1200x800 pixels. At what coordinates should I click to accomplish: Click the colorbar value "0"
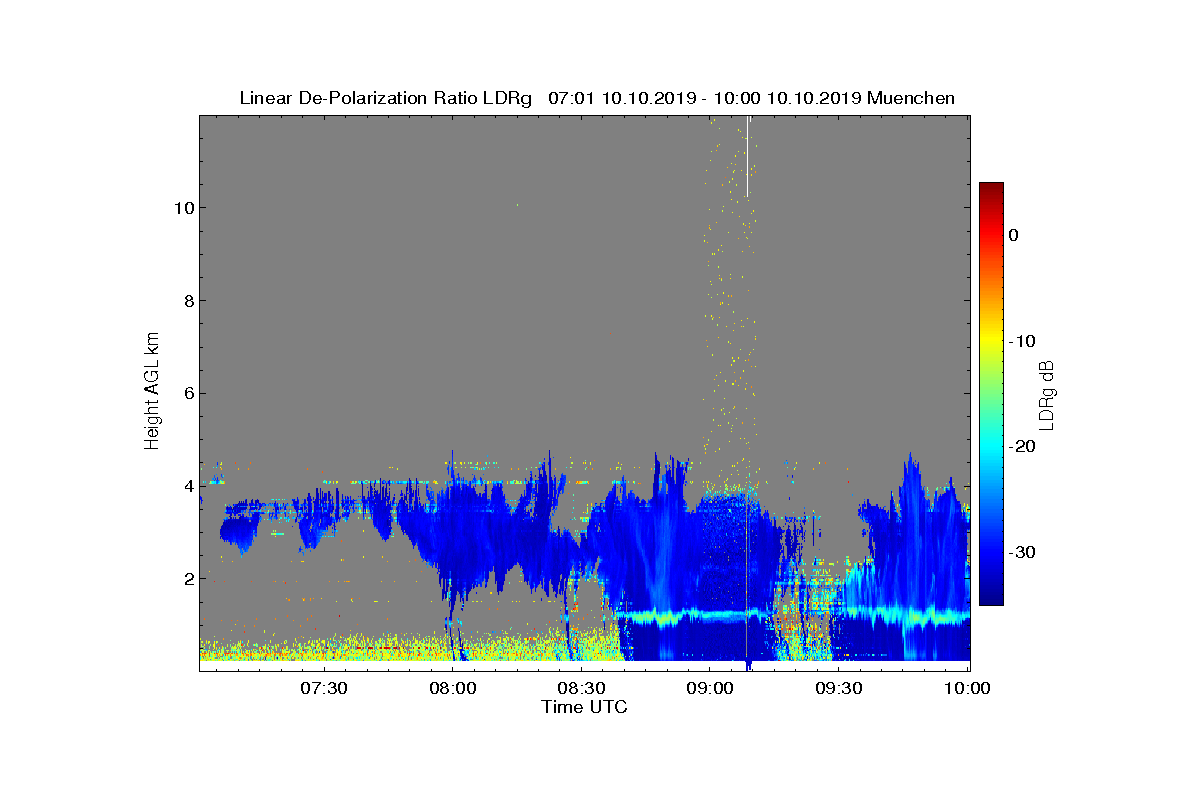1013,235
